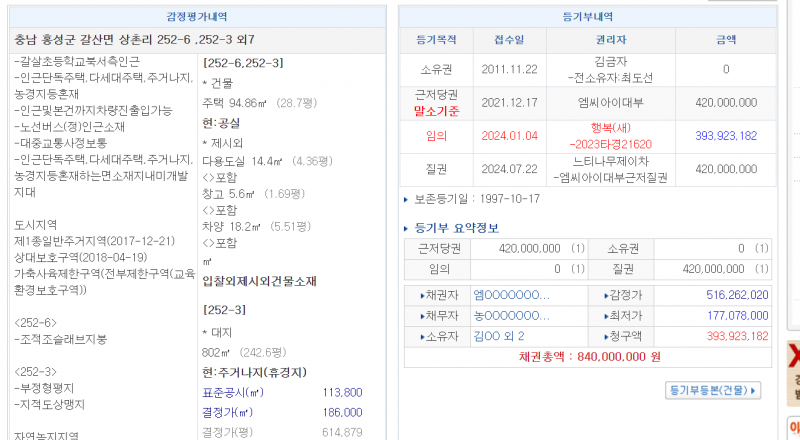800x440 pixels.
Task: Open the 등기부등본(건물) registry document button
Action: pos(712,390)
